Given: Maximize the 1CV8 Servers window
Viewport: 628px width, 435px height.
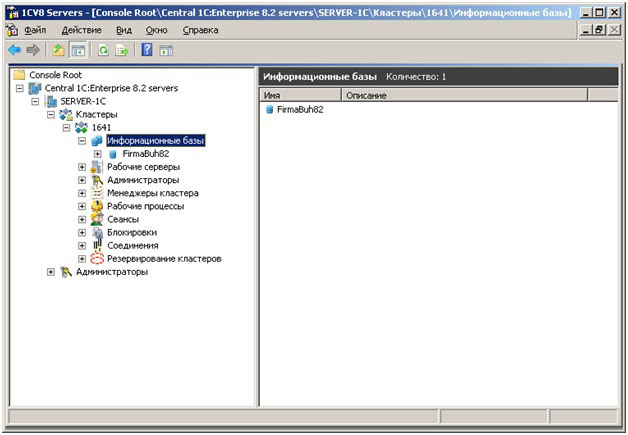Looking at the screenshot, I should coord(599,12).
